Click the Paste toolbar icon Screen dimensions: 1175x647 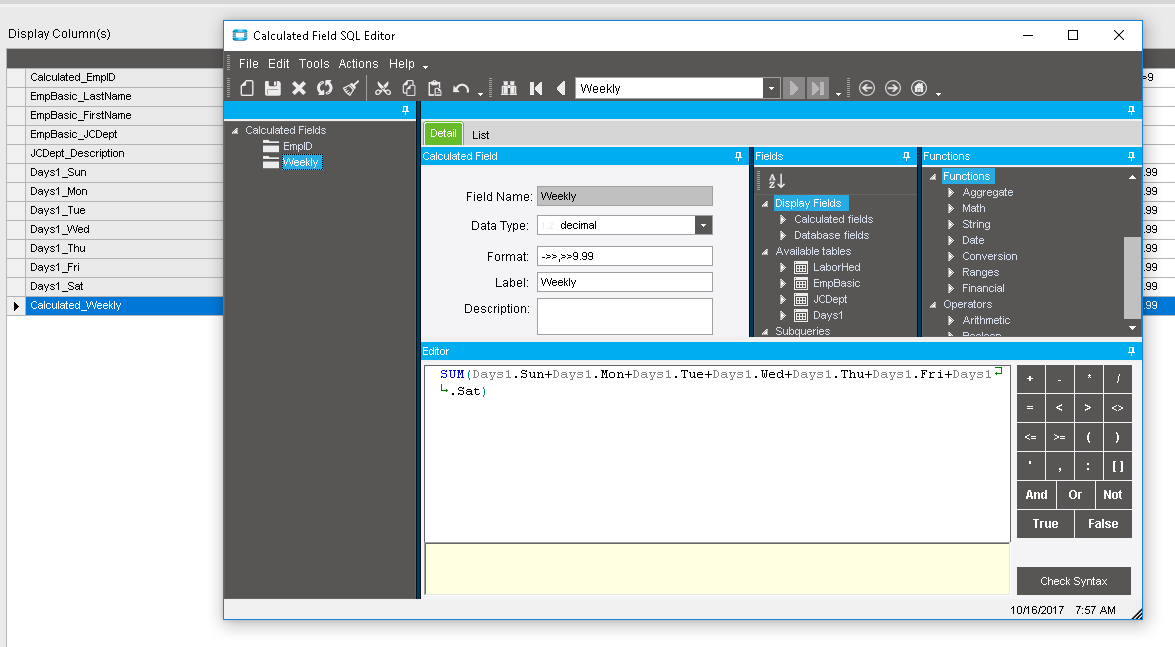click(435, 88)
